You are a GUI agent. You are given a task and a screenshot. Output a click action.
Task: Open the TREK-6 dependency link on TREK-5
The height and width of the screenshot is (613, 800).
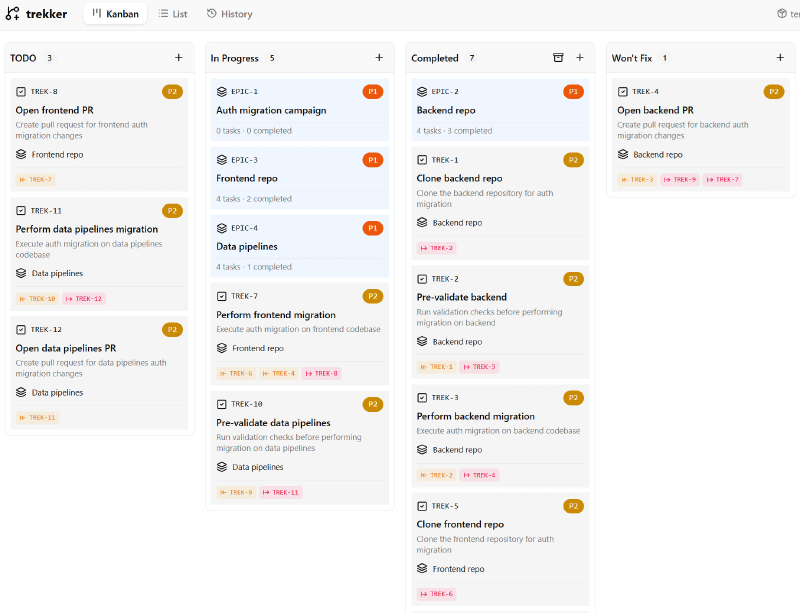pos(436,594)
